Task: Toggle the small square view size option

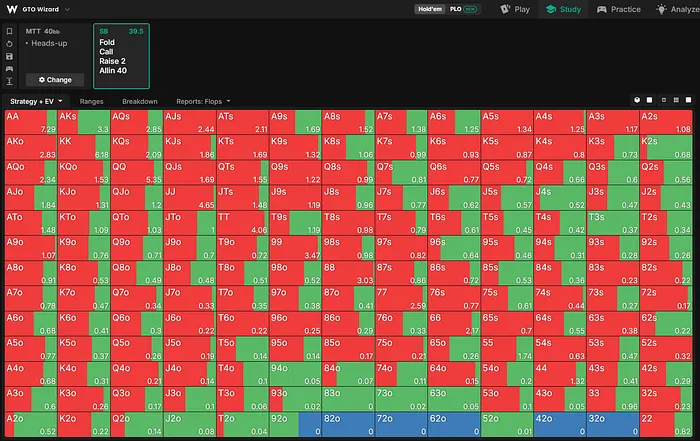Action: (663, 100)
